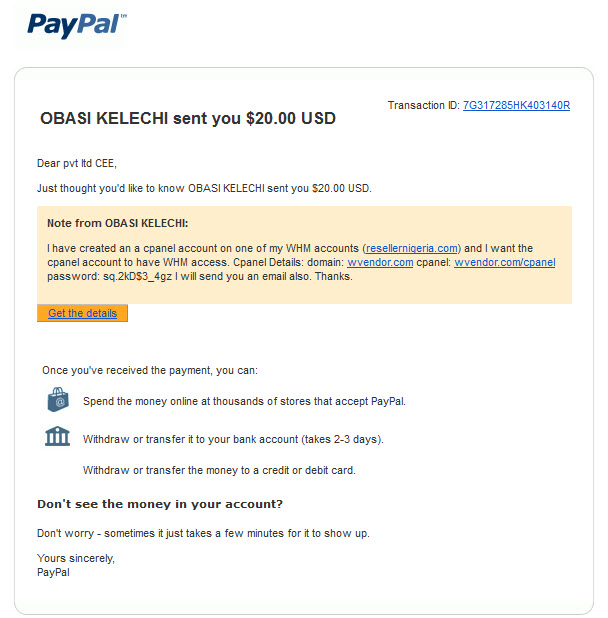The width and height of the screenshot is (608, 618).
Task: Click Don't see the money heading
Action: tap(160, 504)
